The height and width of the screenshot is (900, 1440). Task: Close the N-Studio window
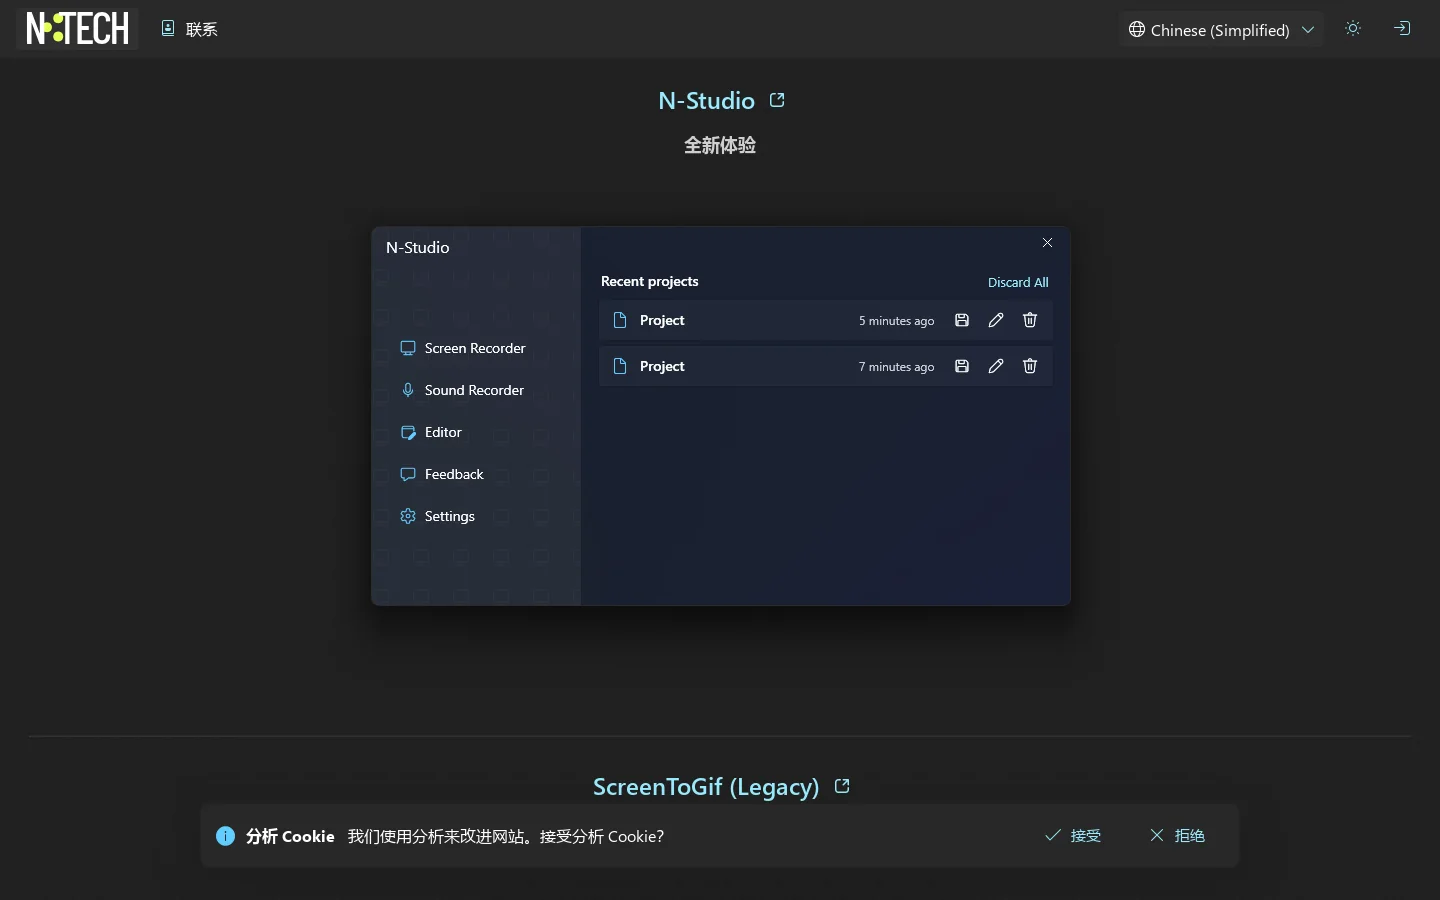(x=1047, y=243)
